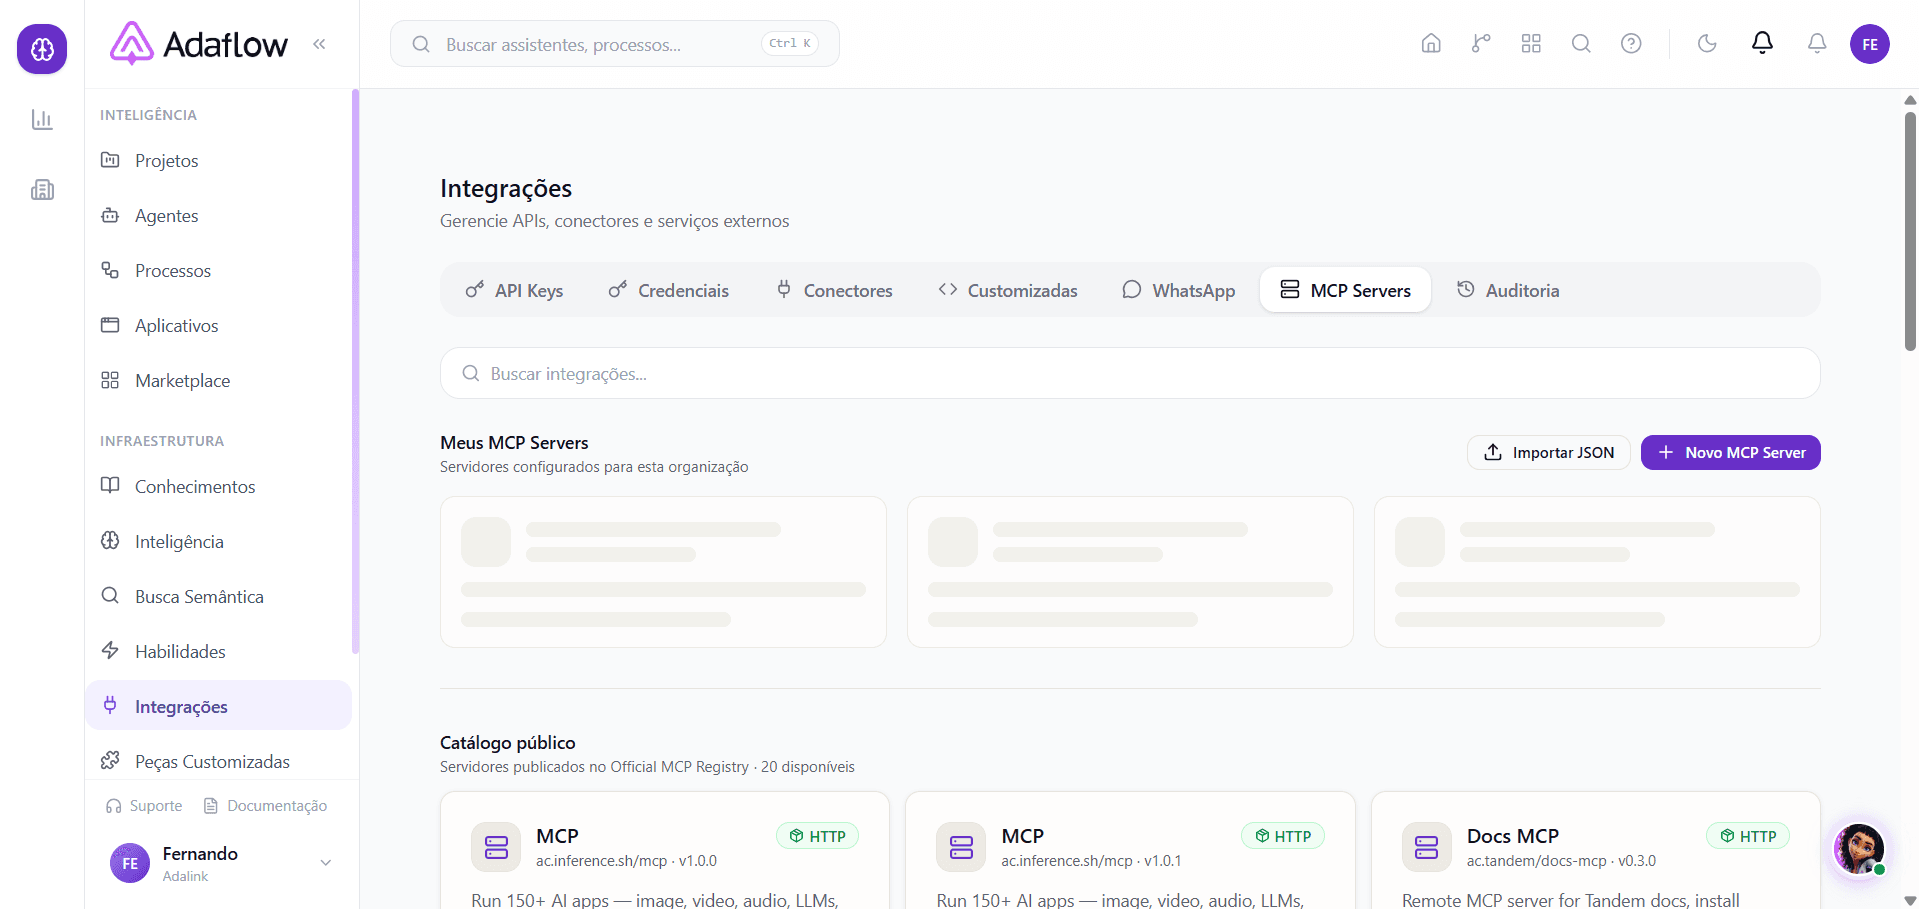This screenshot has width=1919, height=909.
Task: Focus the Buscar integrações search field
Action: pyautogui.click(x=1130, y=373)
